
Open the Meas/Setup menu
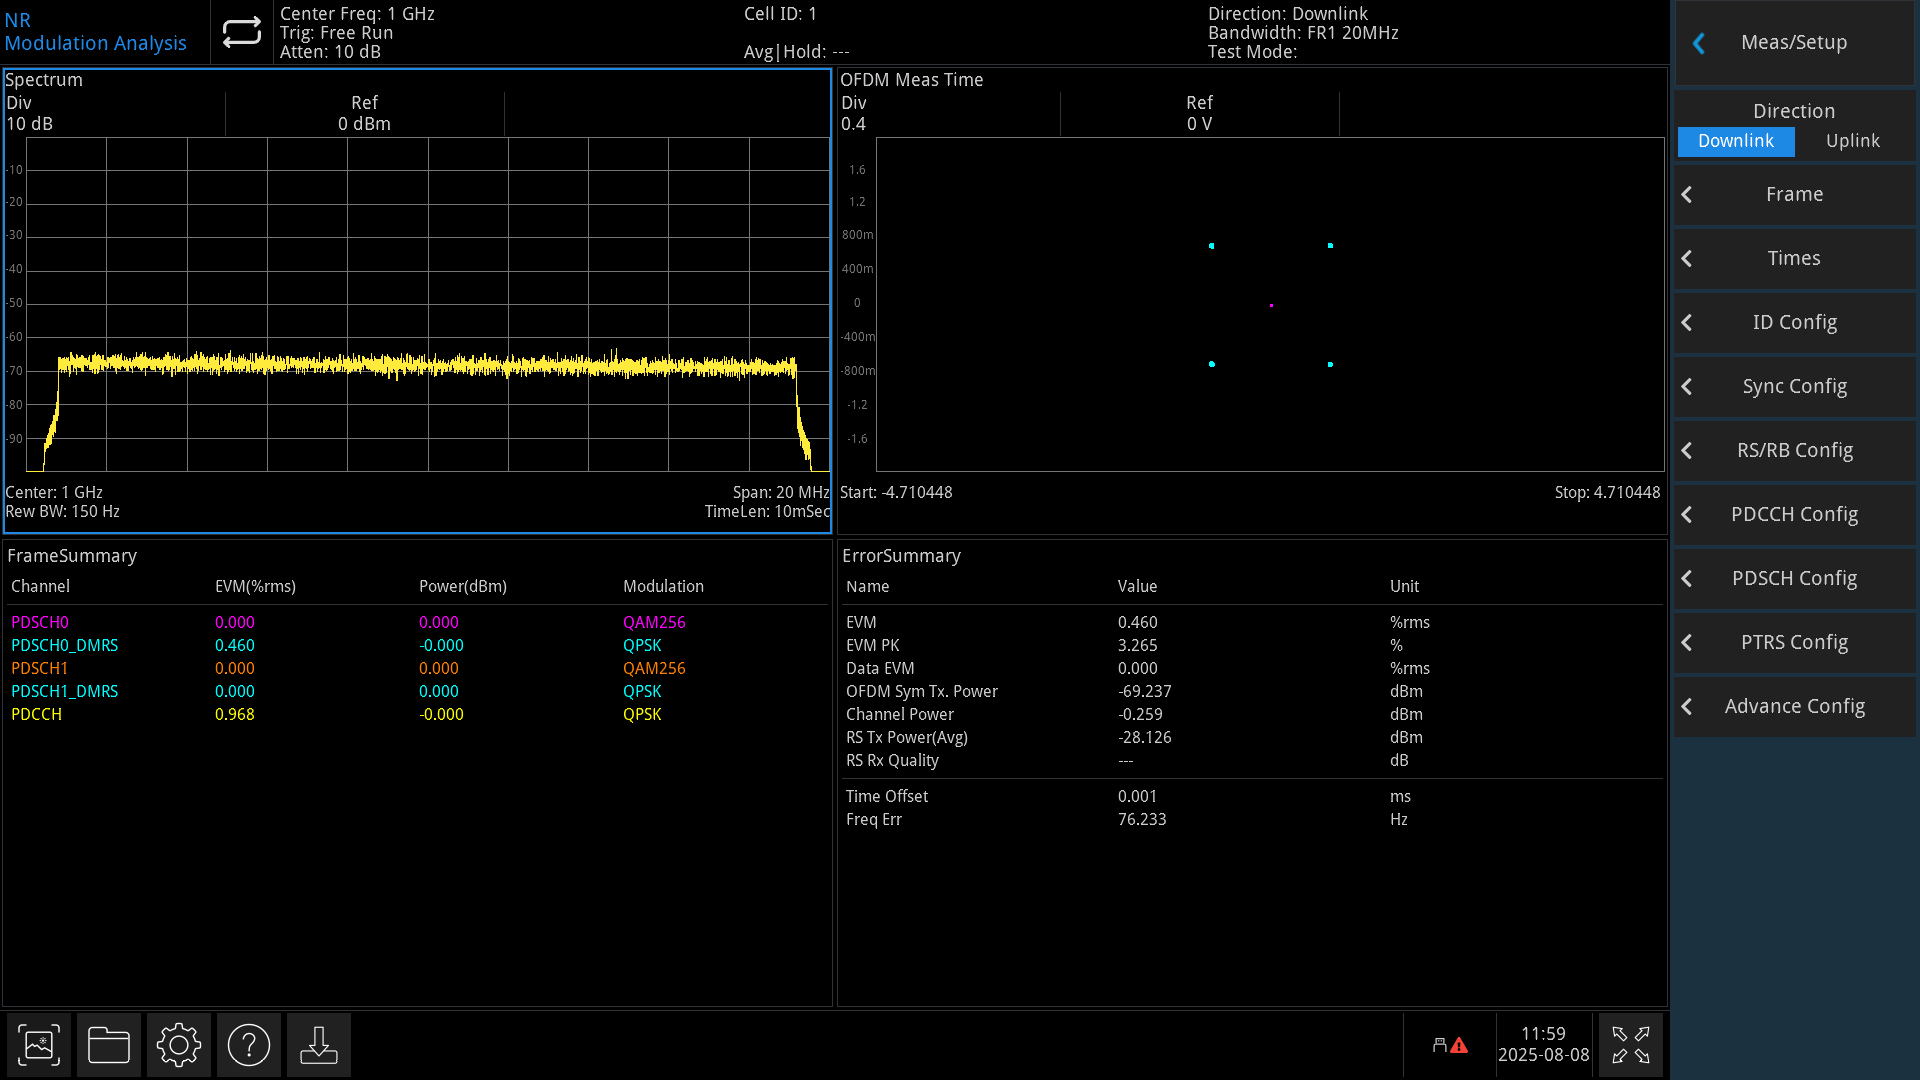click(x=1794, y=43)
